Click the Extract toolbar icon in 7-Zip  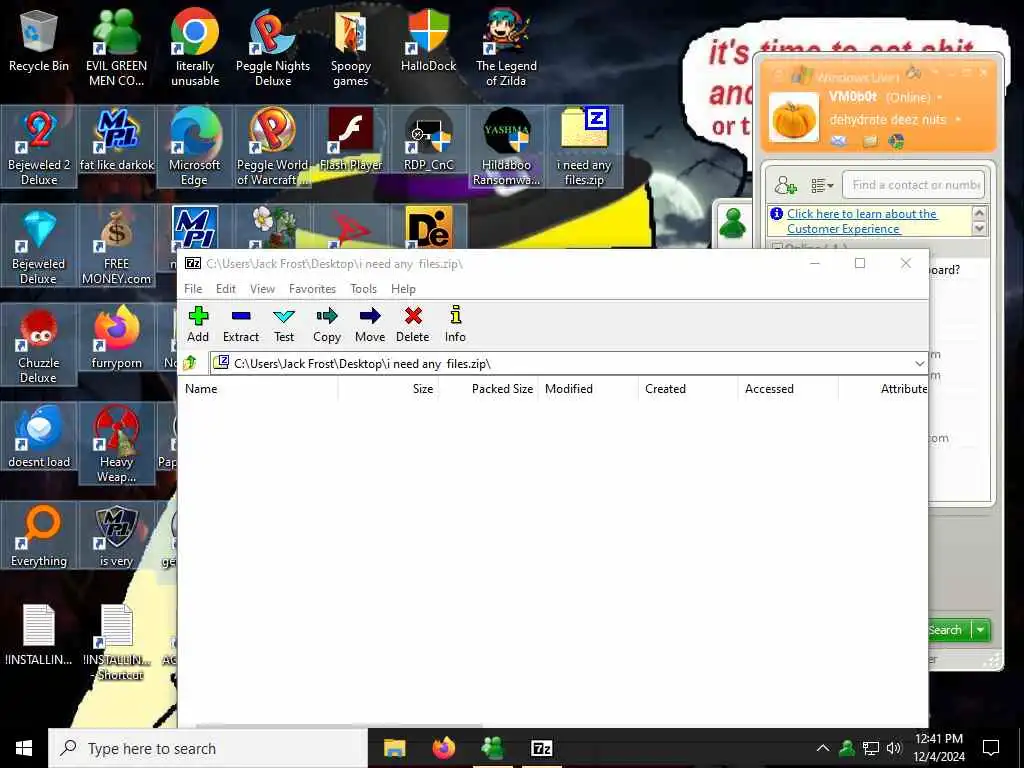click(241, 325)
